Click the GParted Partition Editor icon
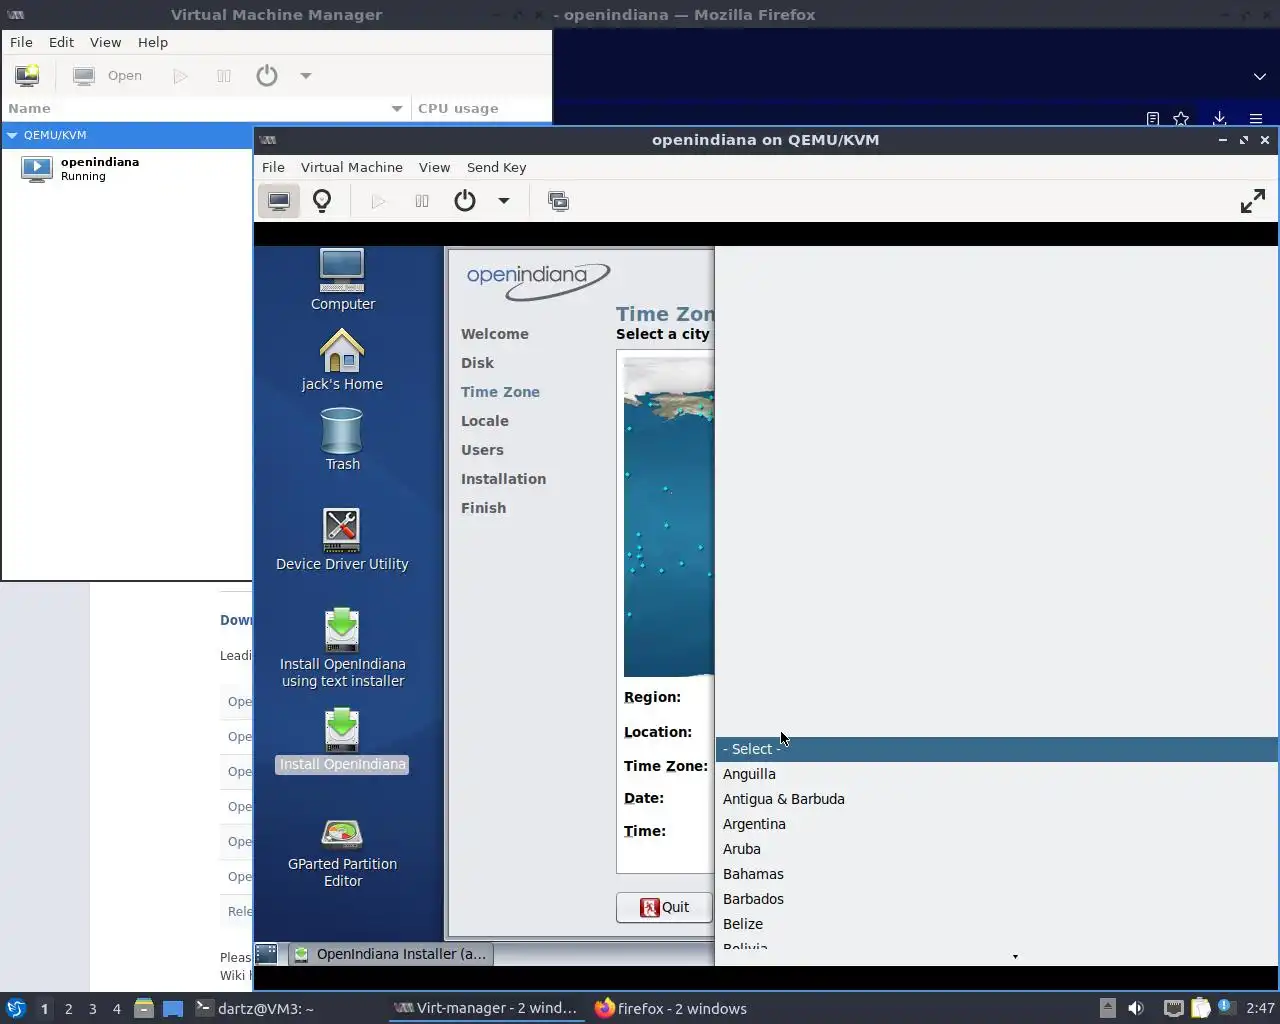 [x=342, y=853]
